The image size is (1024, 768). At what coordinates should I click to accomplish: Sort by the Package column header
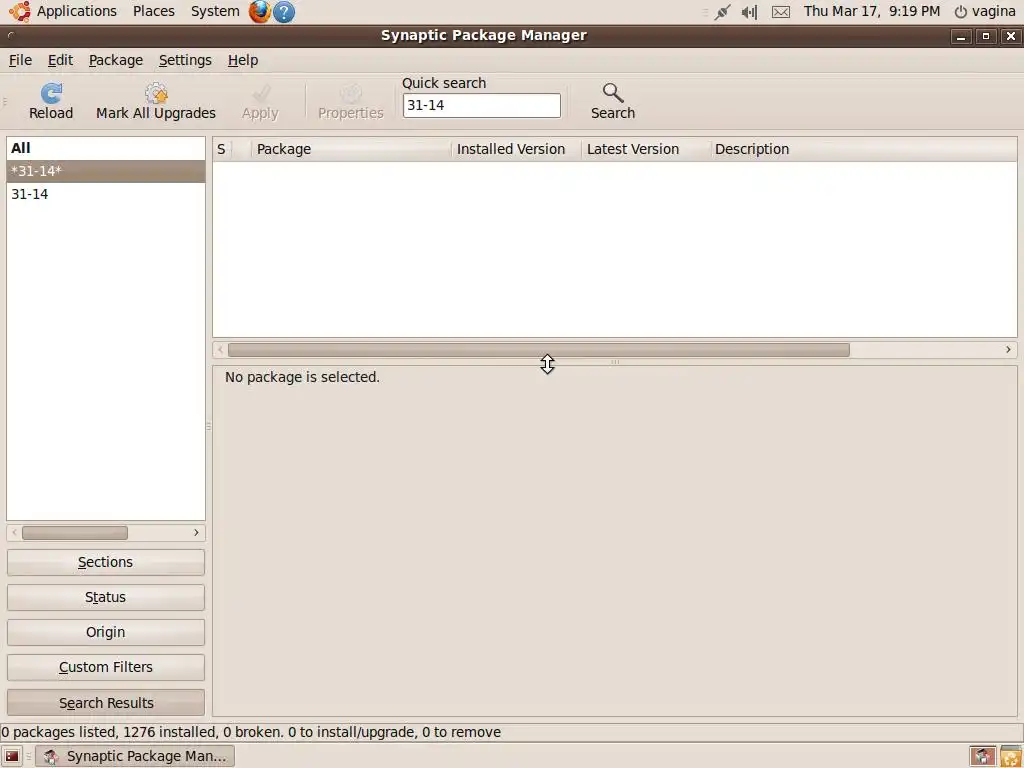pyautogui.click(x=351, y=149)
